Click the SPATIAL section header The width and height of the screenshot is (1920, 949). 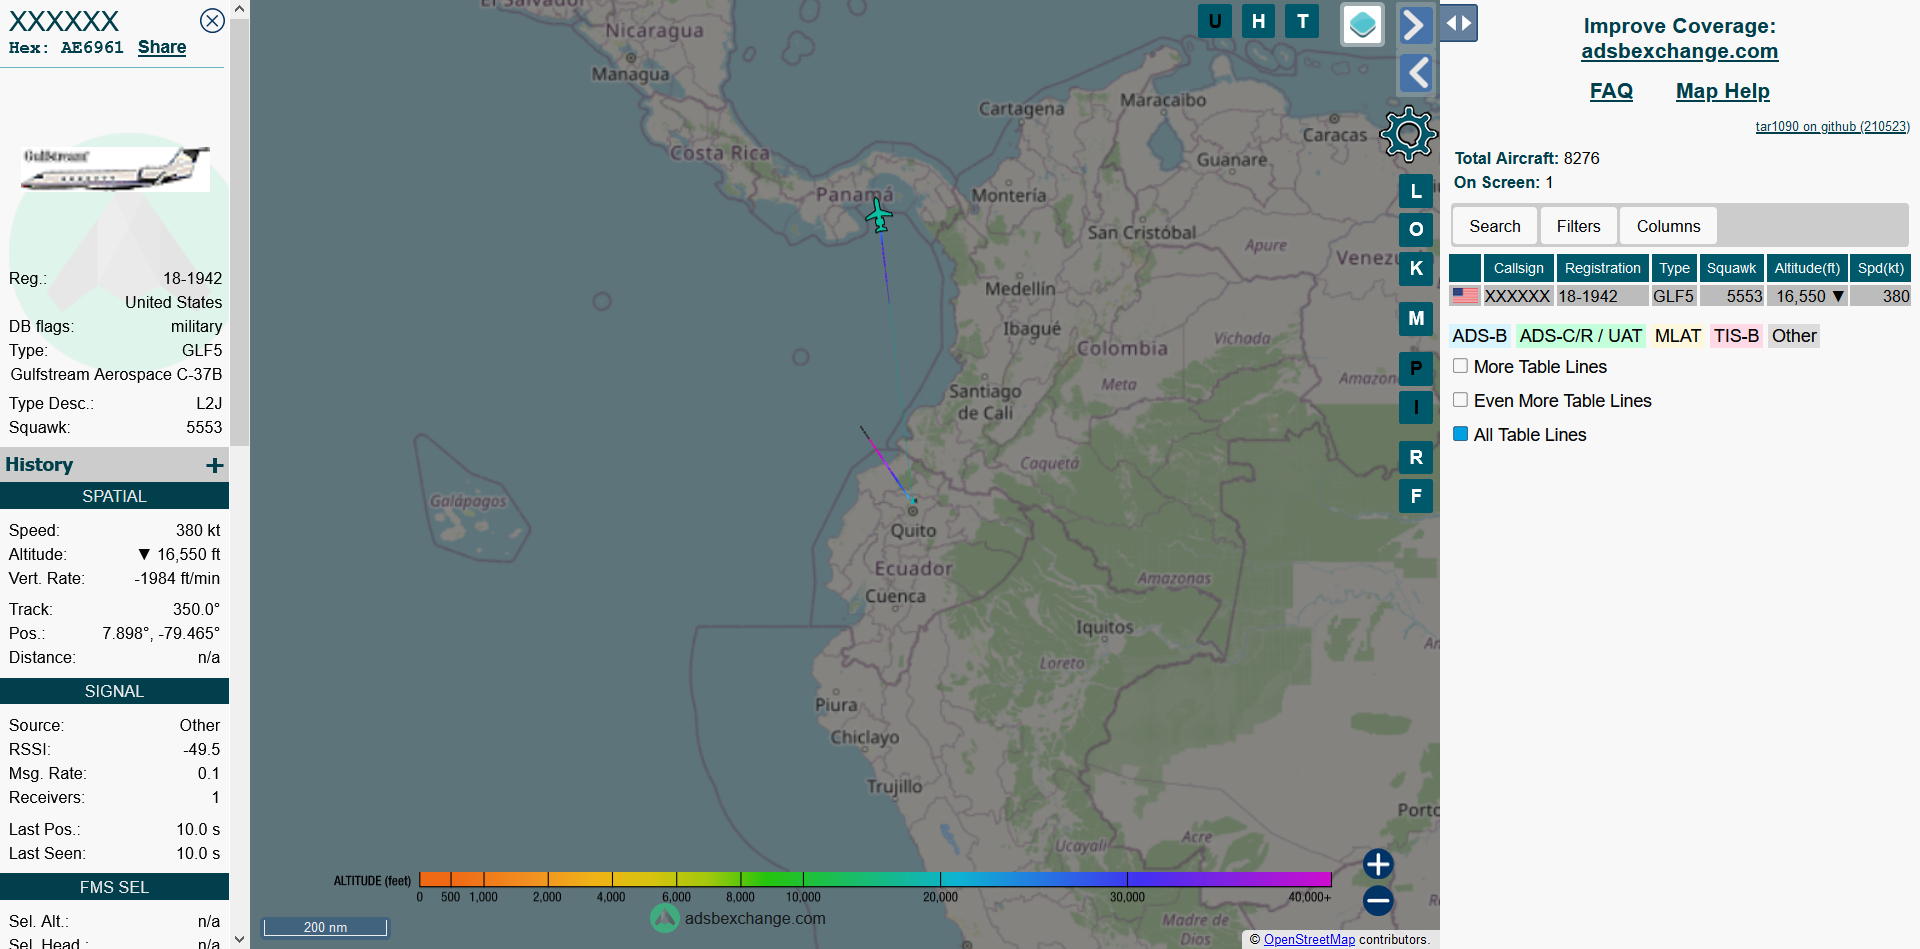114,496
